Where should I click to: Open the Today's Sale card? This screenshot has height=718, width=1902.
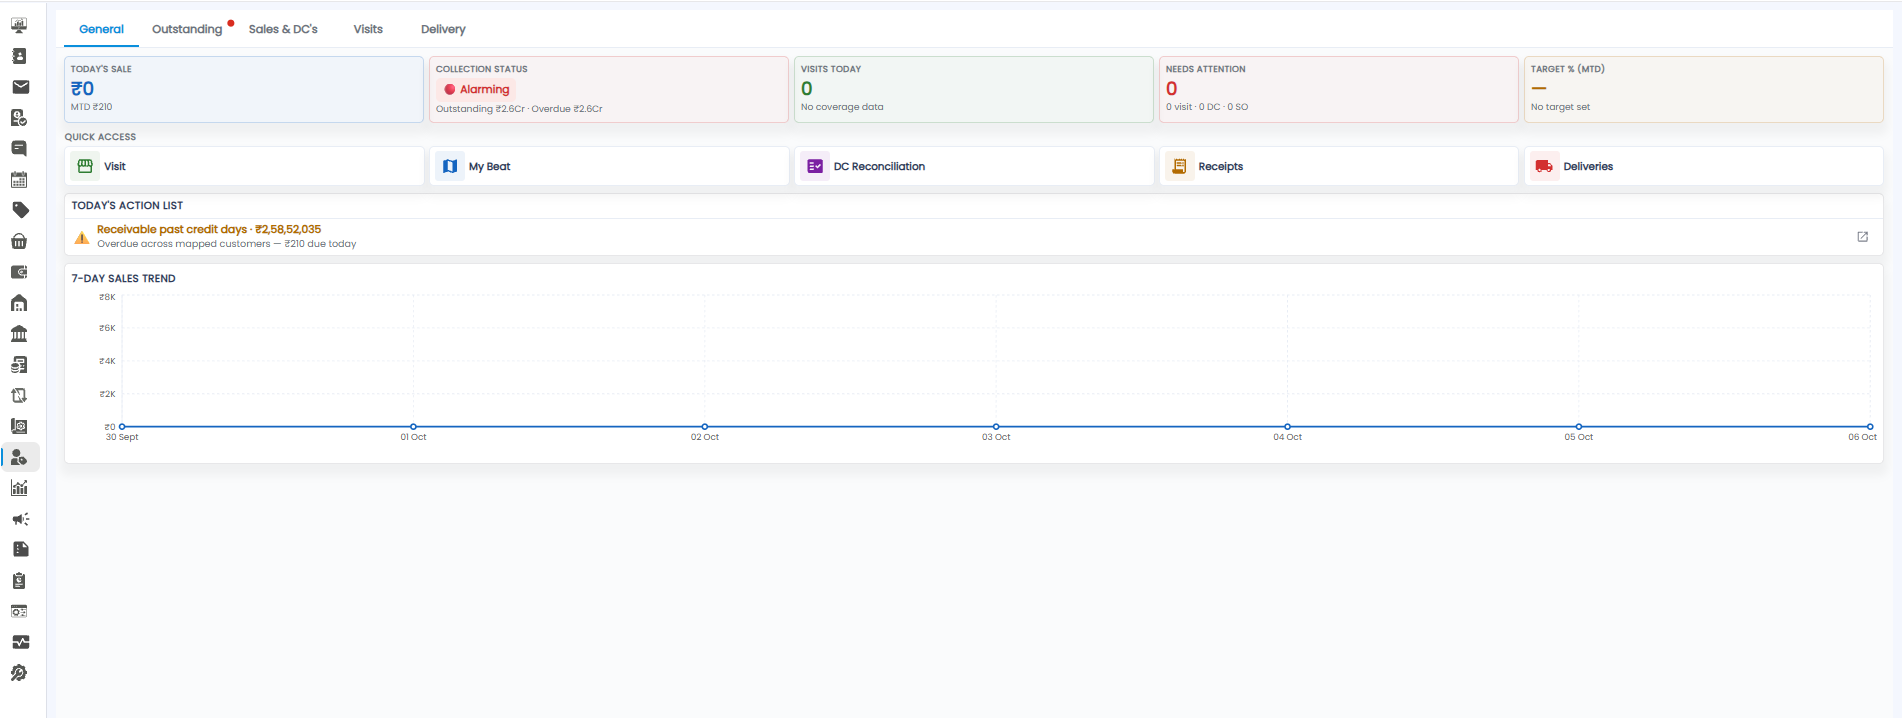pos(244,89)
